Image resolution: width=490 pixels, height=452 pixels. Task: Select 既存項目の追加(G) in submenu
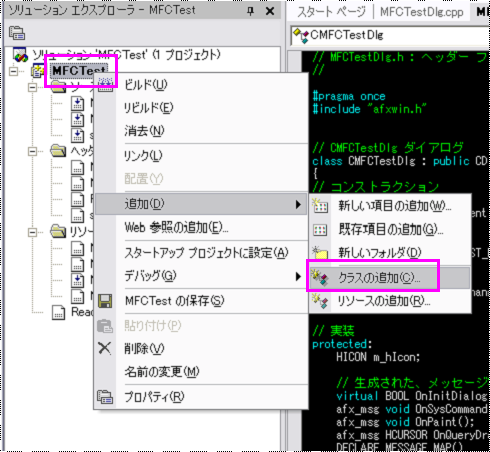[x=390, y=229]
